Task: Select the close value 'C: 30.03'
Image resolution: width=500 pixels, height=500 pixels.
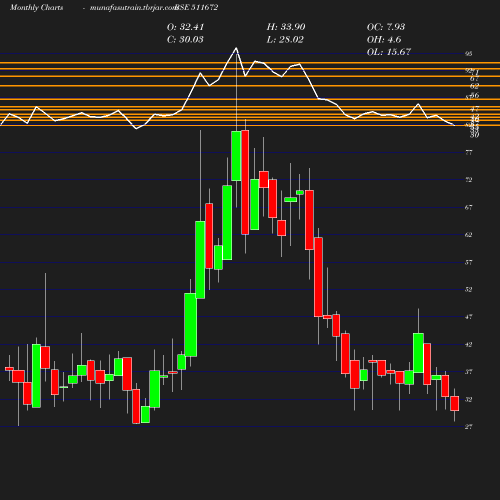Action: point(185,40)
